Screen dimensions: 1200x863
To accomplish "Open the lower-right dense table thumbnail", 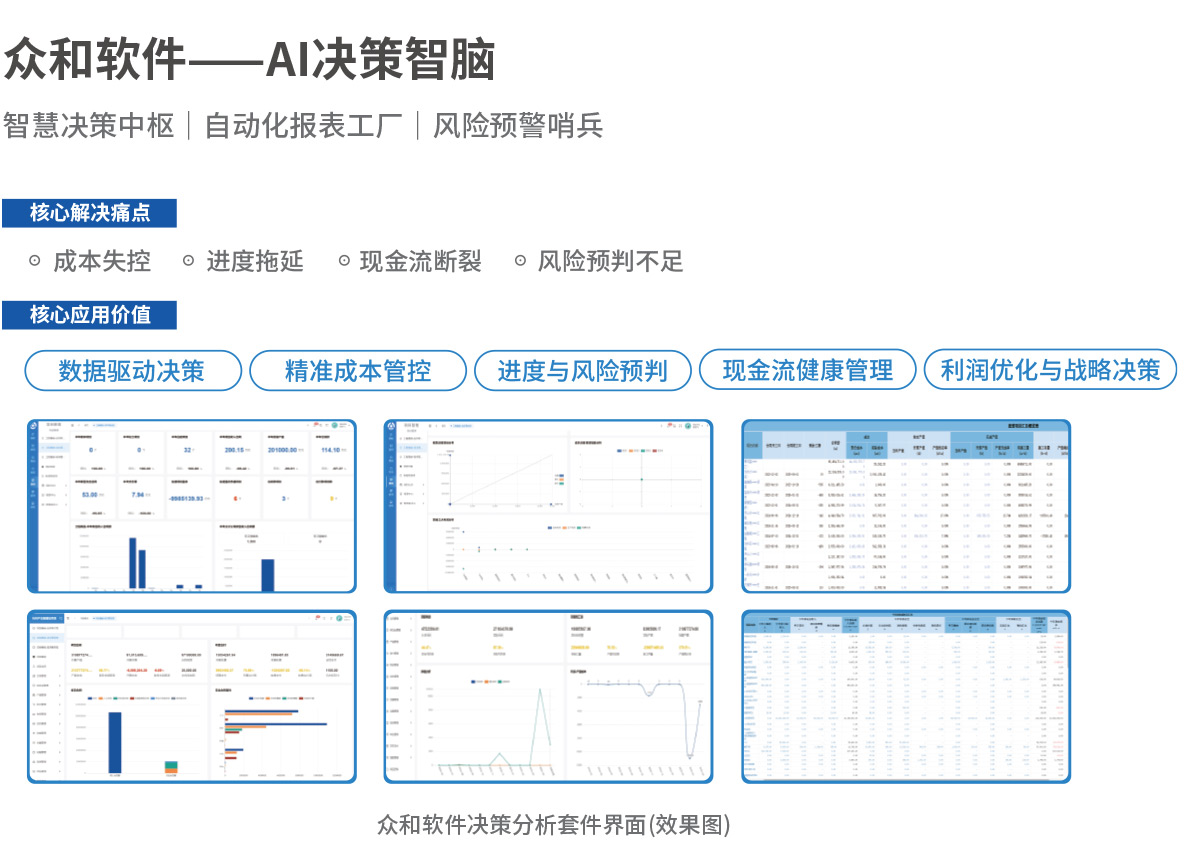I will tap(906, 696).
